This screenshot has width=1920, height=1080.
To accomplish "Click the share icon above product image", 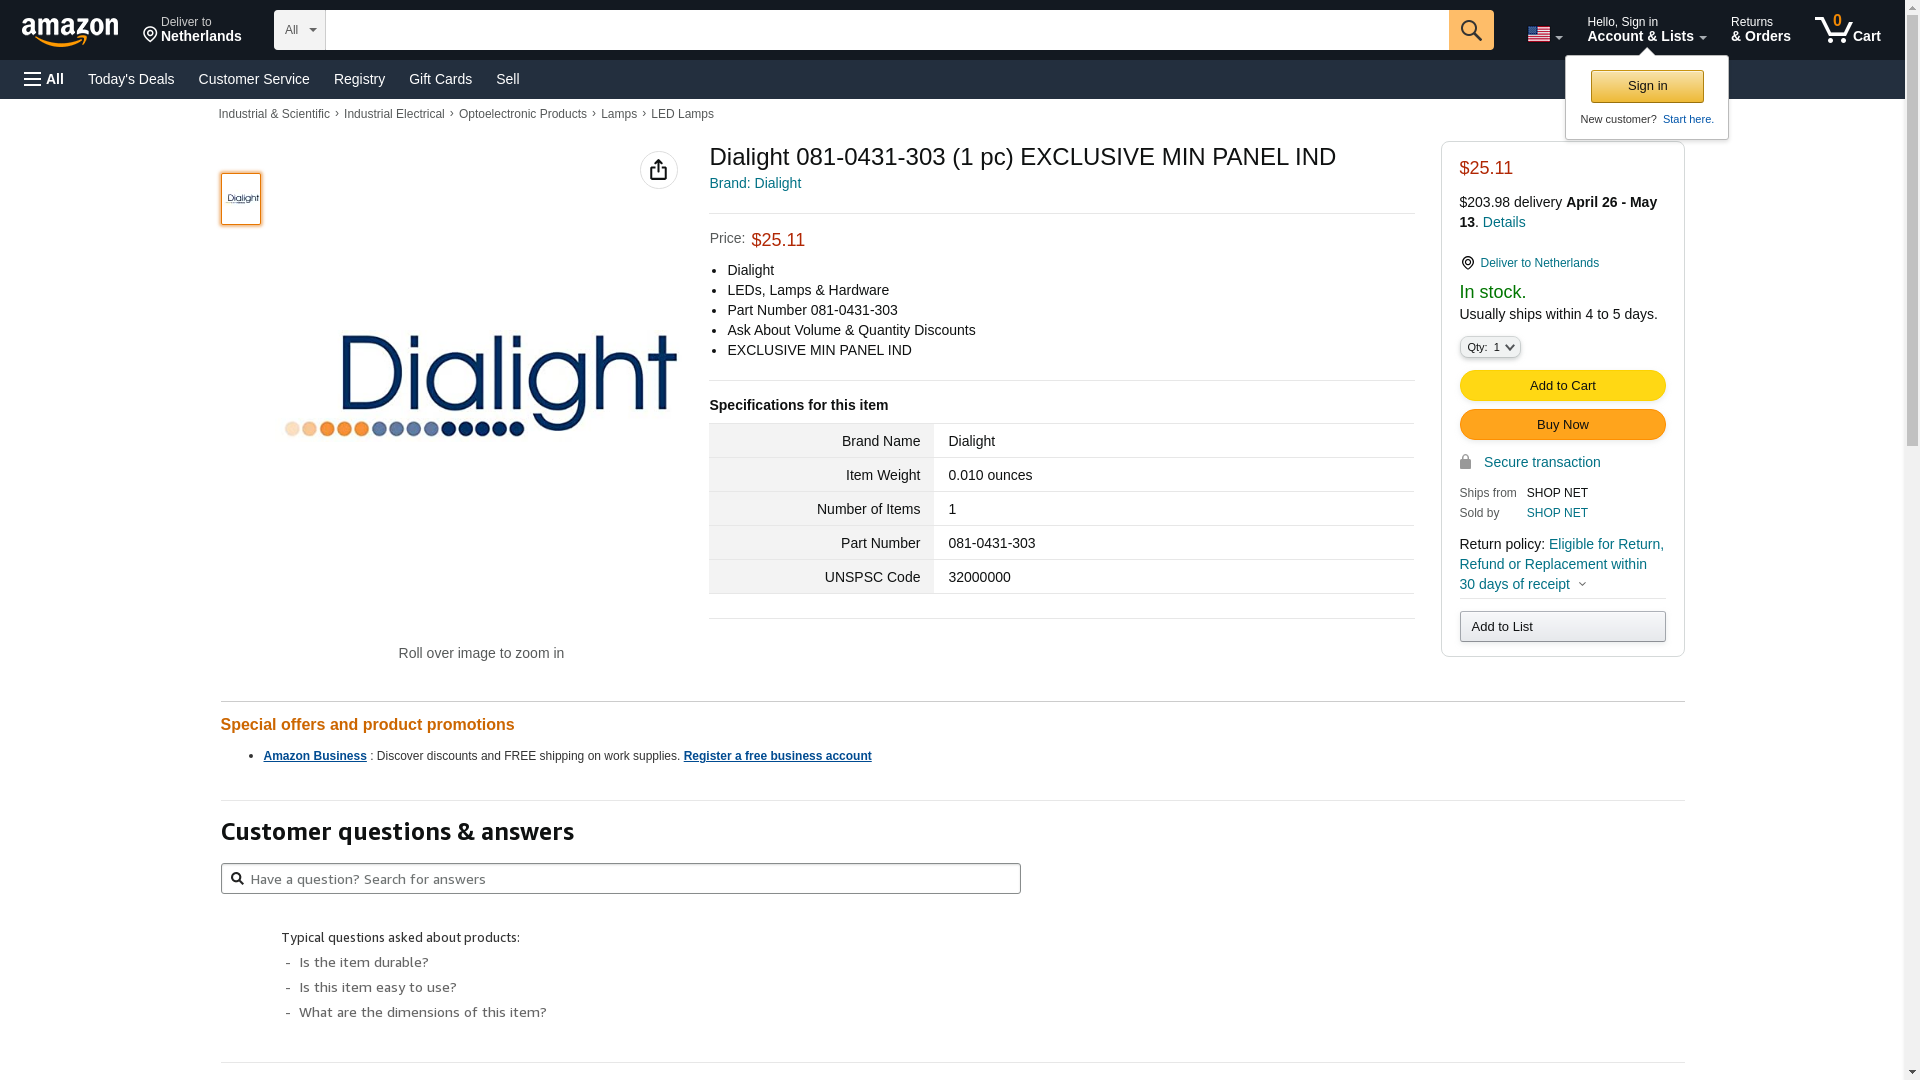I will pos(658,170).
